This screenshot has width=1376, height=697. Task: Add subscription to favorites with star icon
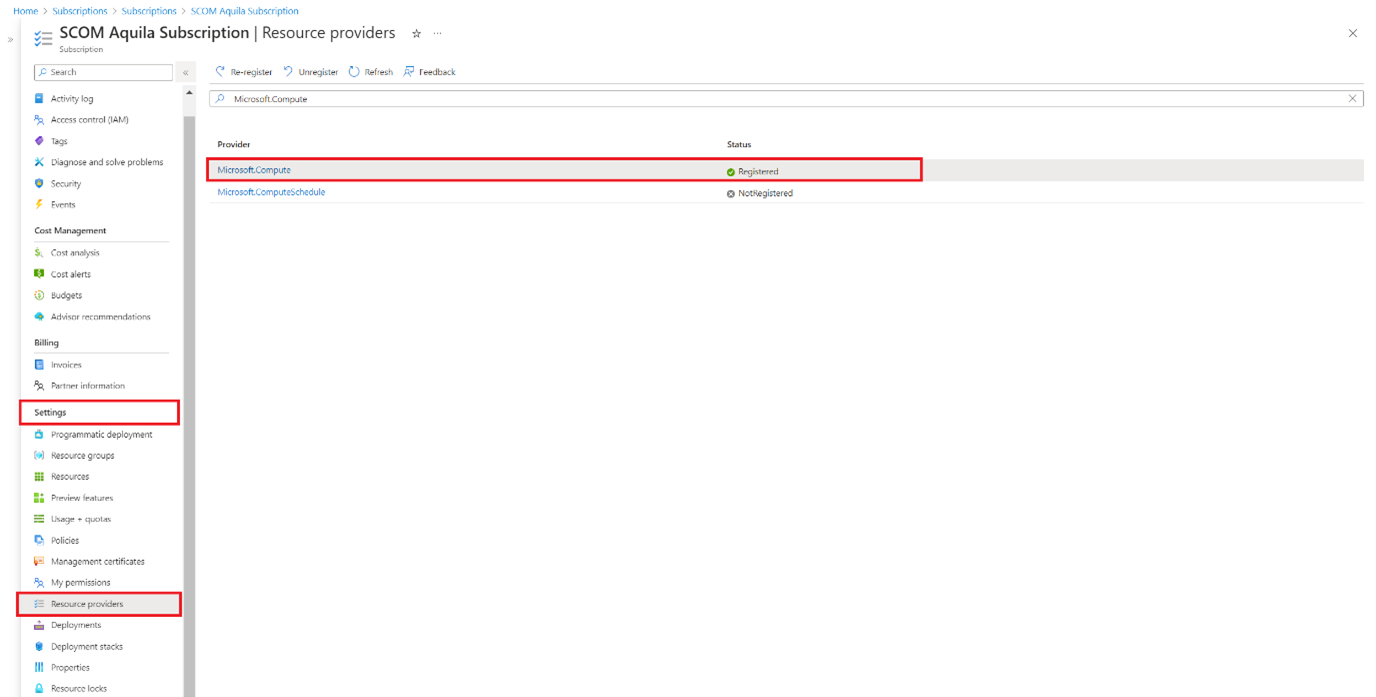pyautogui.click(x=416, y=33)
